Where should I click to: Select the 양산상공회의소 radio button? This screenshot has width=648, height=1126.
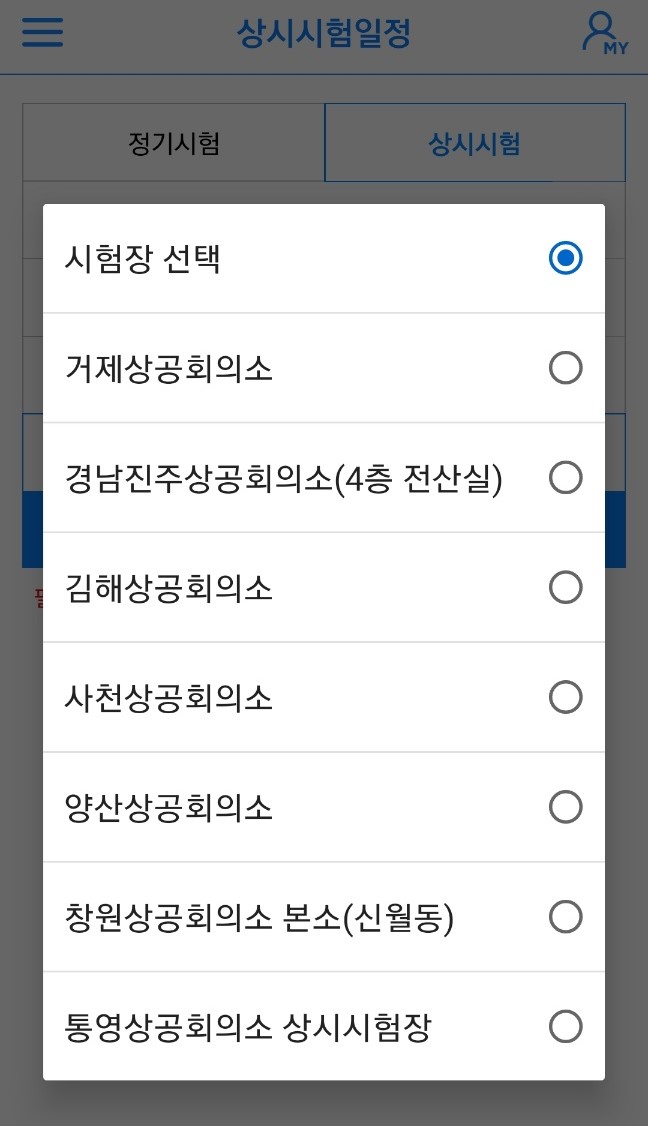pyautogui.click(x=566, y=807)
